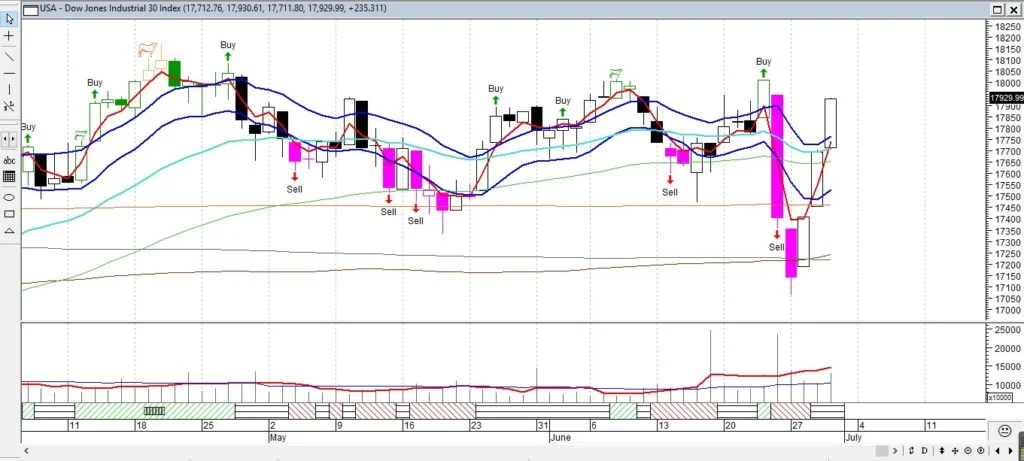
Task: Click the date label 25 on time axis
Action: point(208,425)
